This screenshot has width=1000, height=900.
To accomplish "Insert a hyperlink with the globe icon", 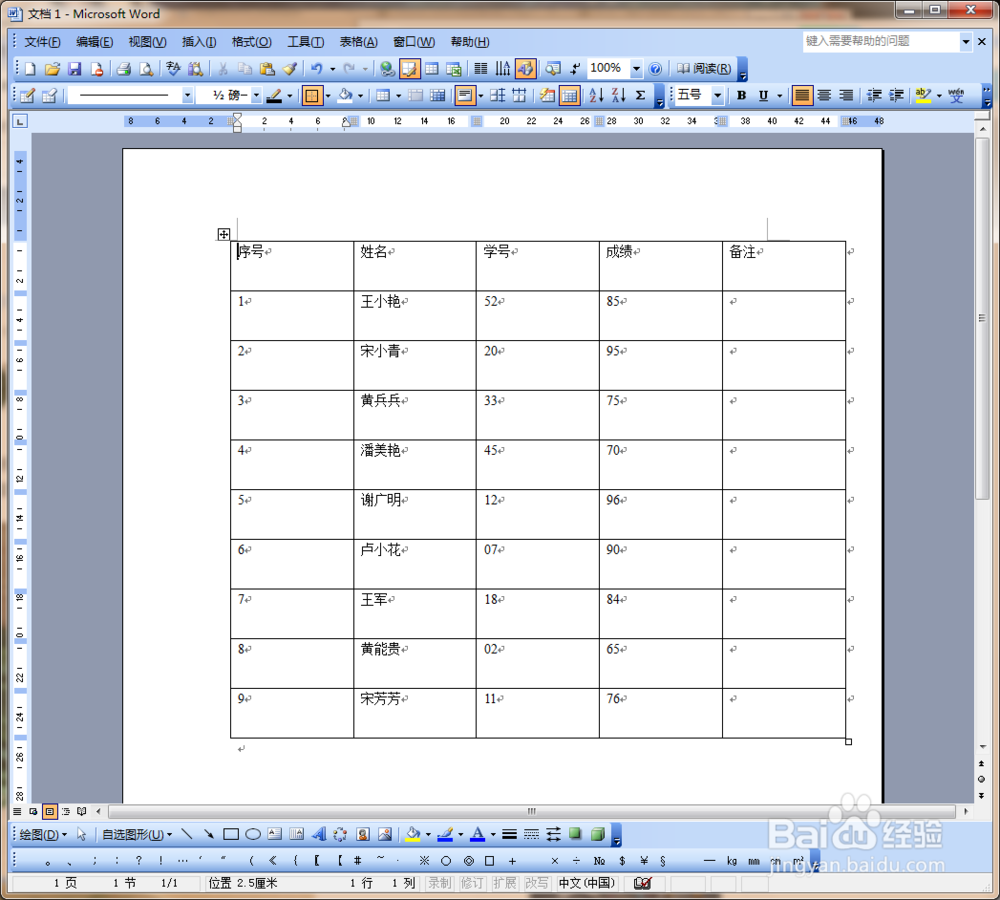I will 386,69.
